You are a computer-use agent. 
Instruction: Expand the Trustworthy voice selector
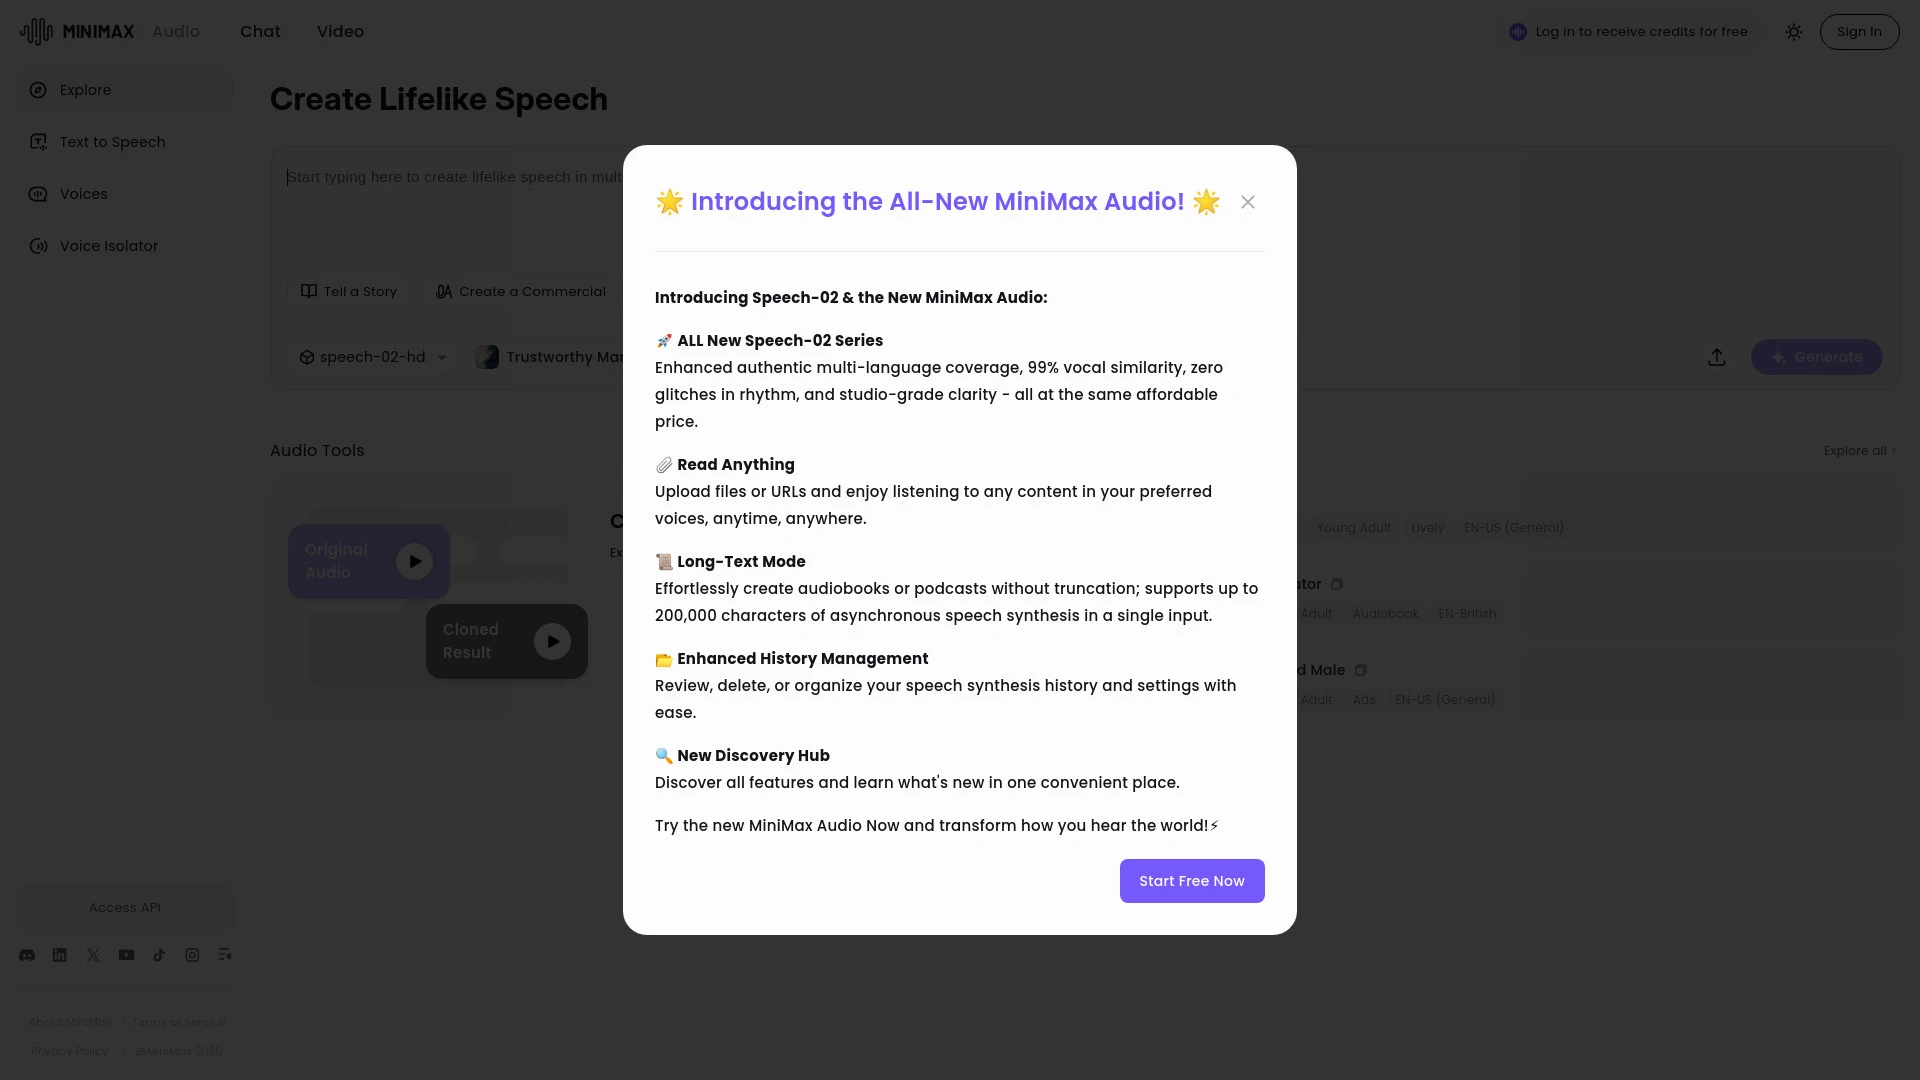tap(555, 357)
